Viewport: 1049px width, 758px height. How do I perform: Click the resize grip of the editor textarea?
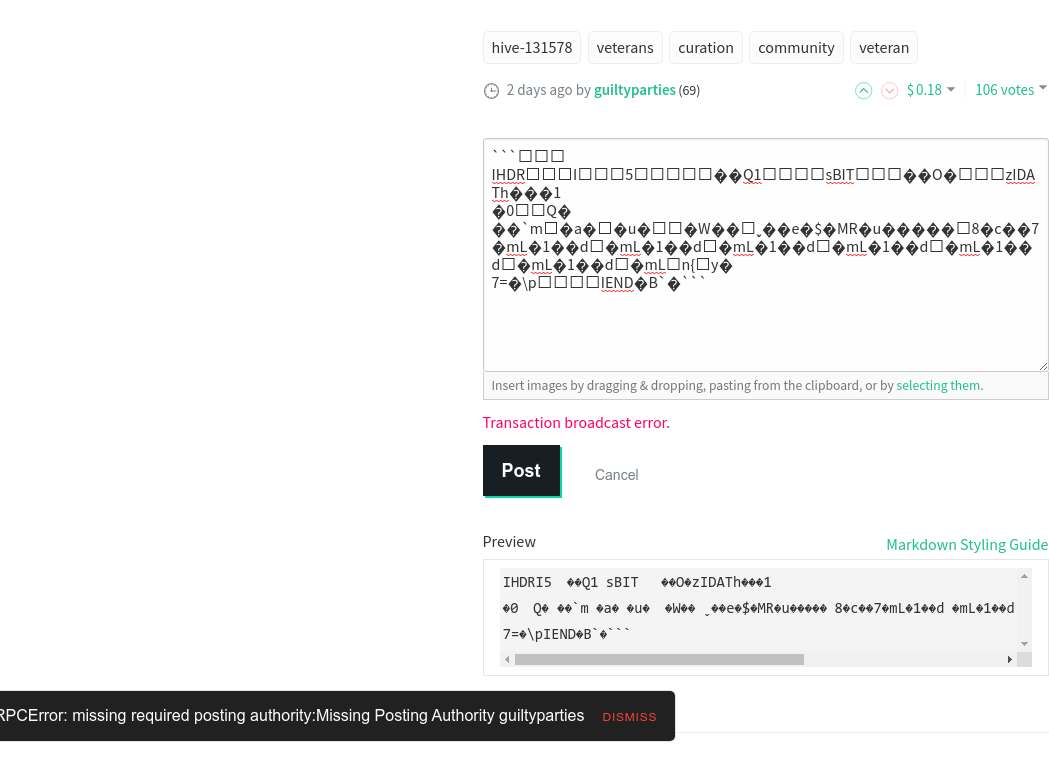[x=1042, y=365]
